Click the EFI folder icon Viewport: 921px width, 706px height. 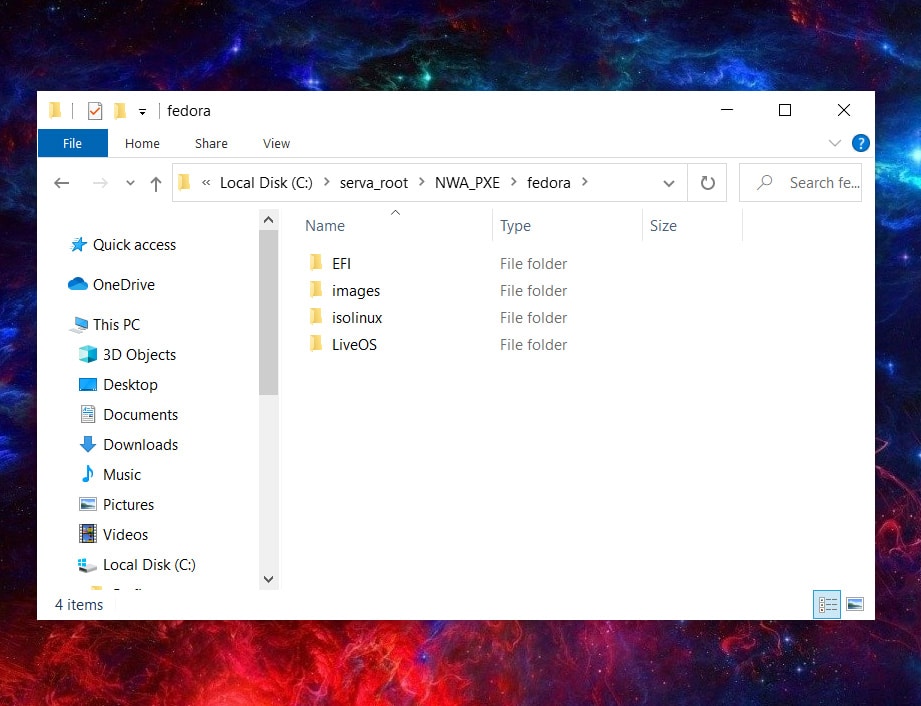(316, 263)
